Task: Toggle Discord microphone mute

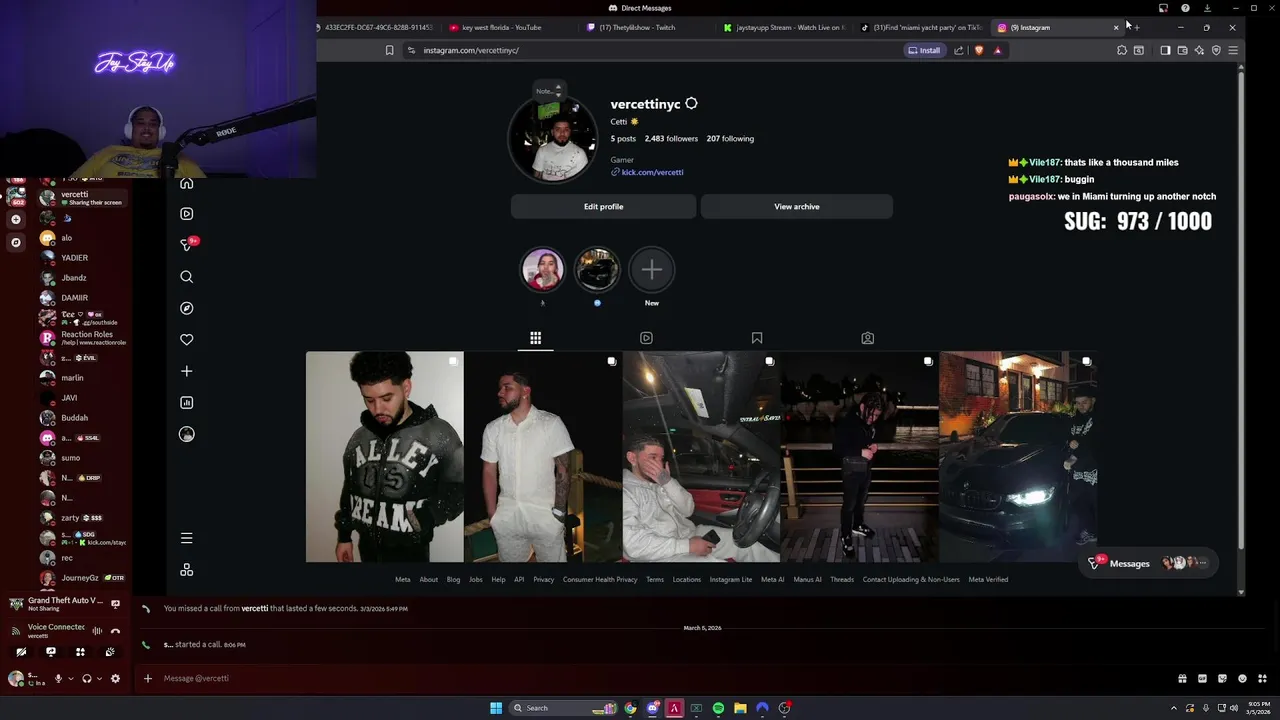Action: pyautogui.click(x=58, y=678)
